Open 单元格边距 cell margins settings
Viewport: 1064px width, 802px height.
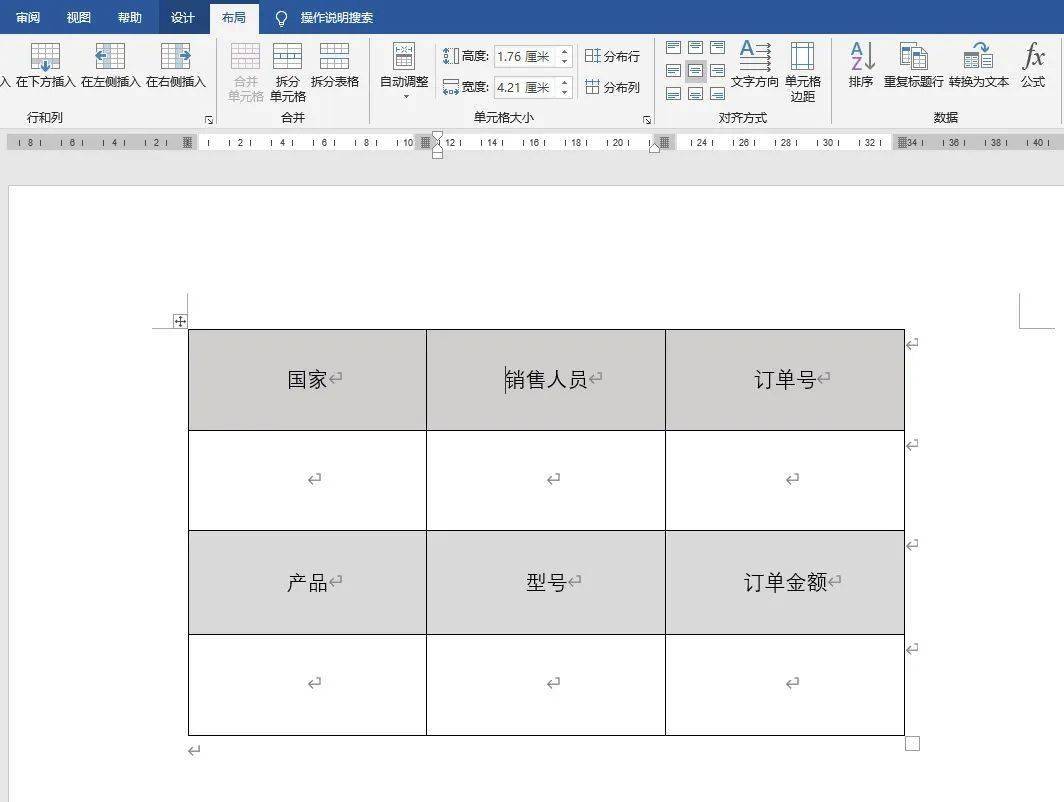tap(803, 72)
